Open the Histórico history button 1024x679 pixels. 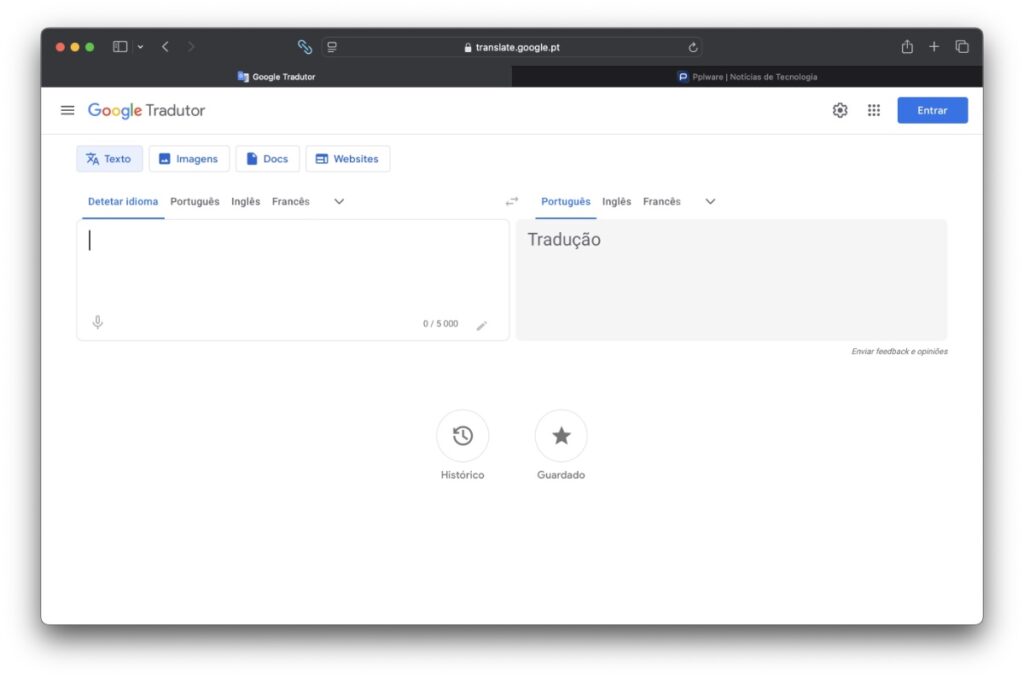(x=462, y=435)
